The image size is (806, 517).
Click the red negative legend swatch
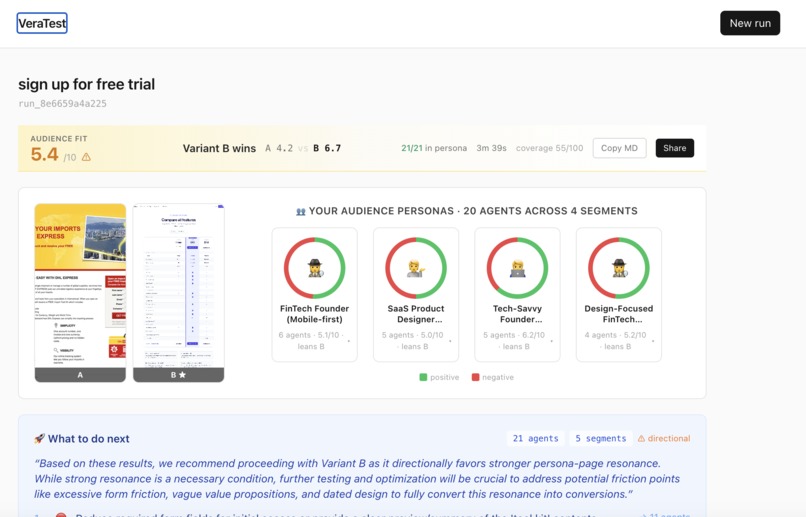pyautogui.click(x=475, y=377)
